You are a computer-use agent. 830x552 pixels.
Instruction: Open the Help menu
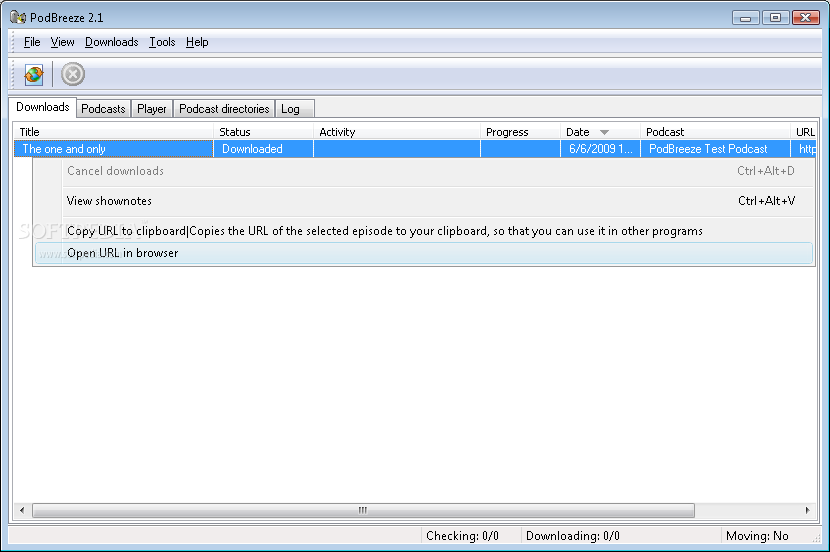(x=197, y=42)
